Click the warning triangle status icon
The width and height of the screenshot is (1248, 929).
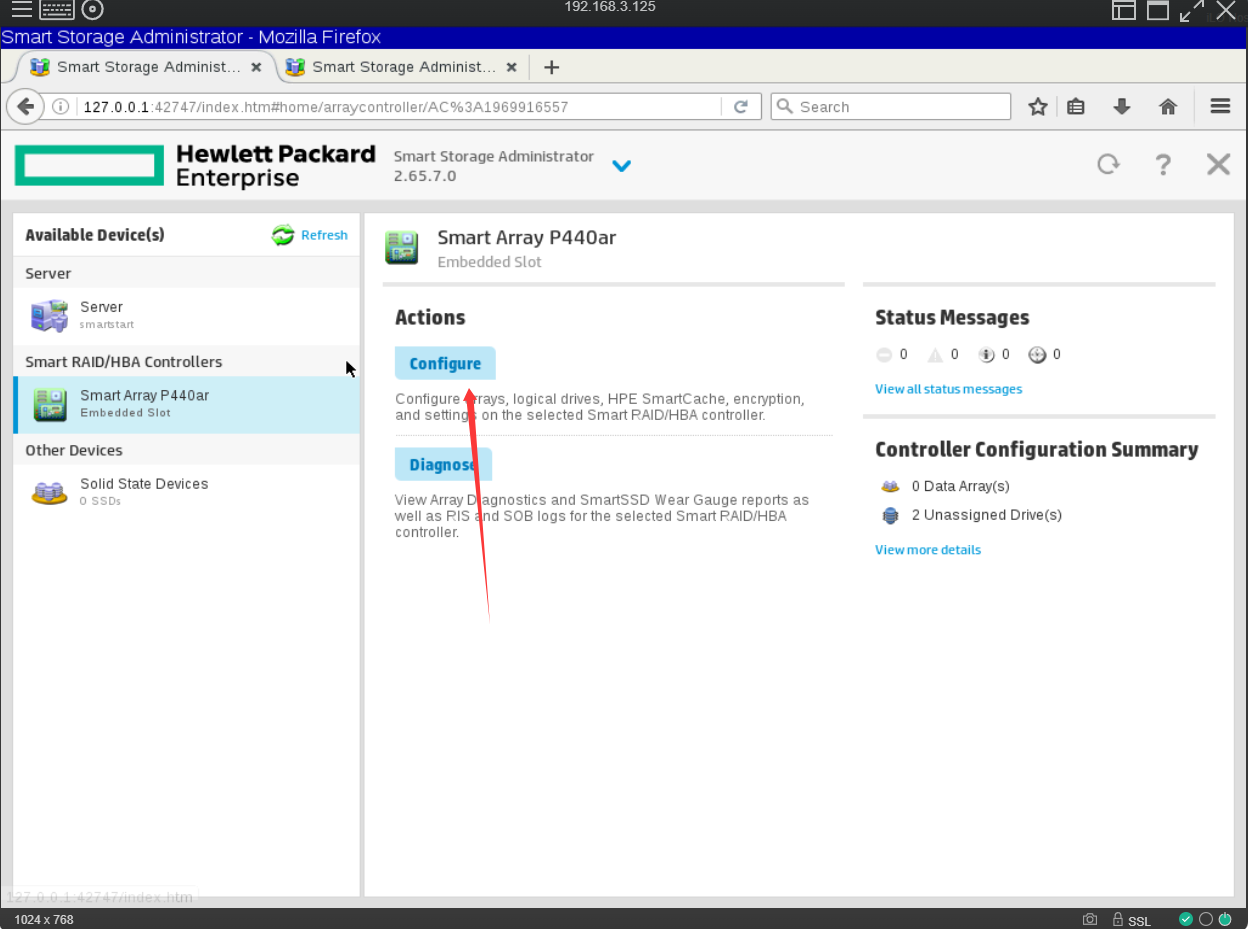point(936,354)
